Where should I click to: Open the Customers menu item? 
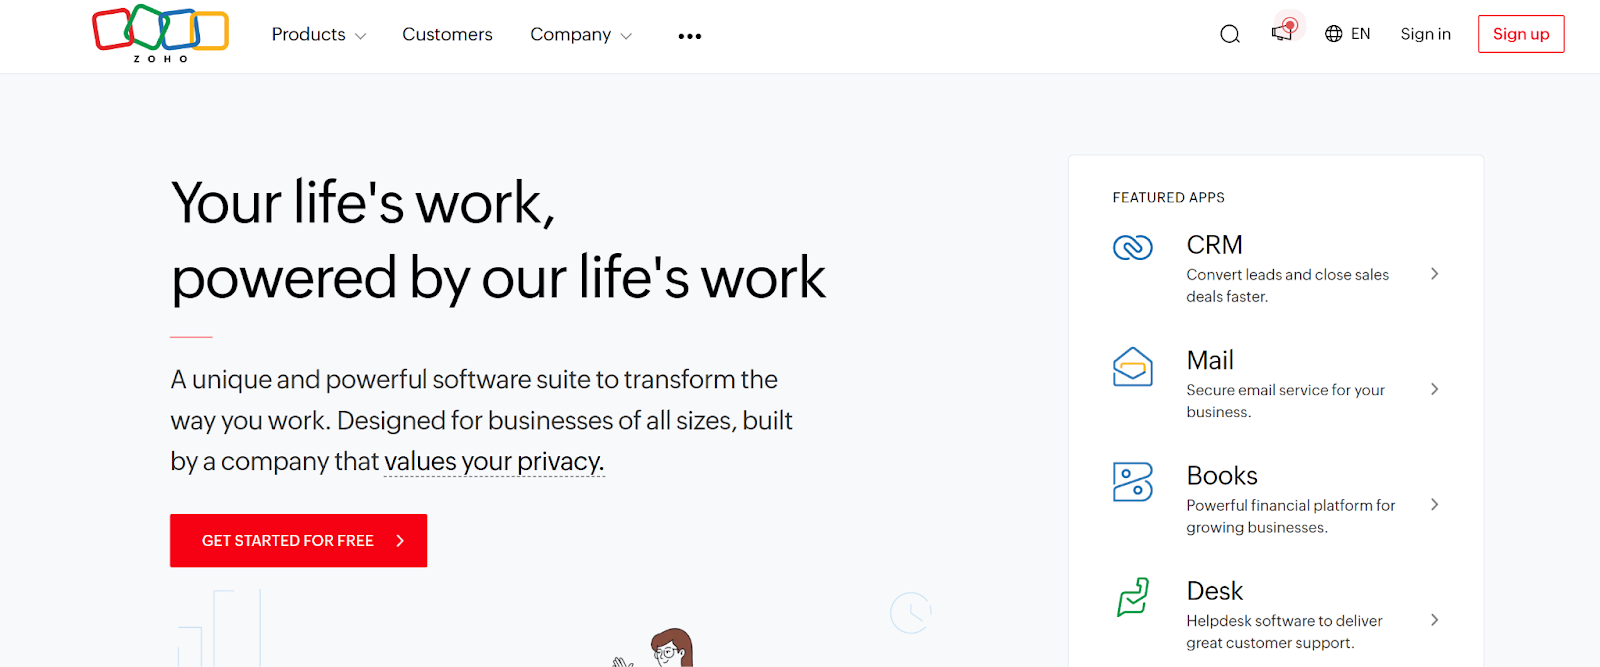447,34
